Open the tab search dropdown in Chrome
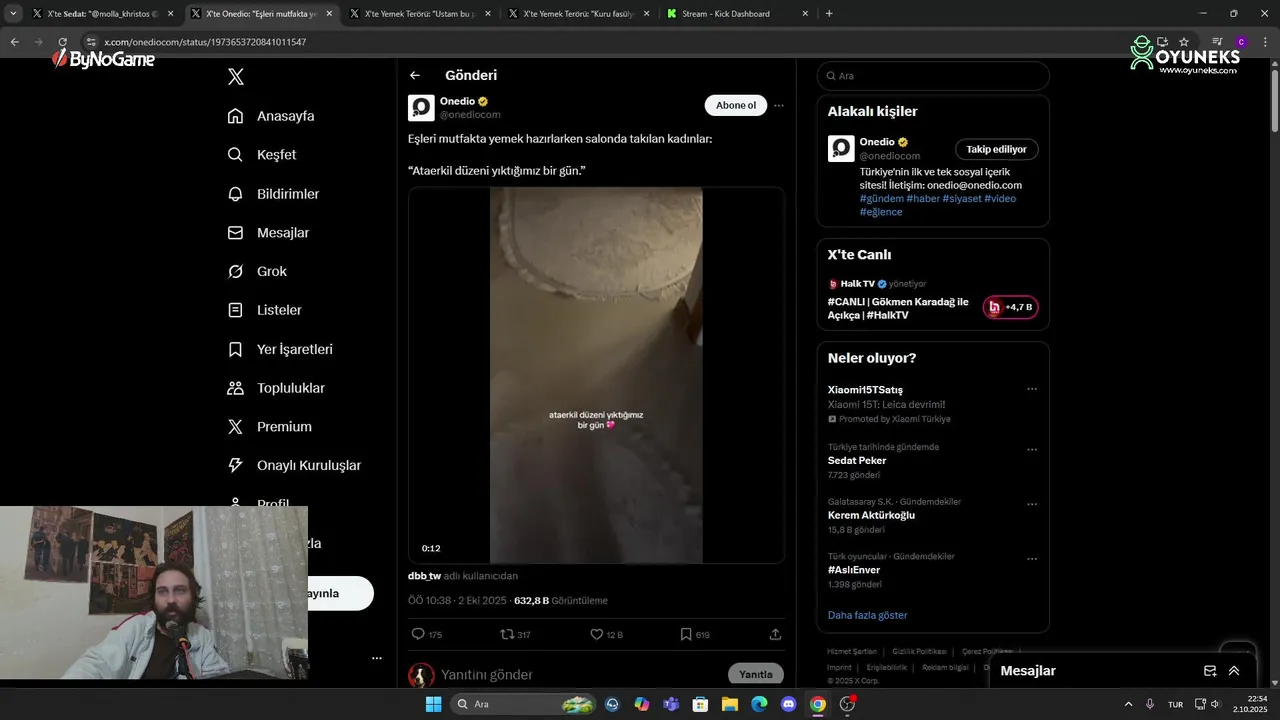Image resolution: width=1280 pixels, height=720 pixels. coord(13,14)
